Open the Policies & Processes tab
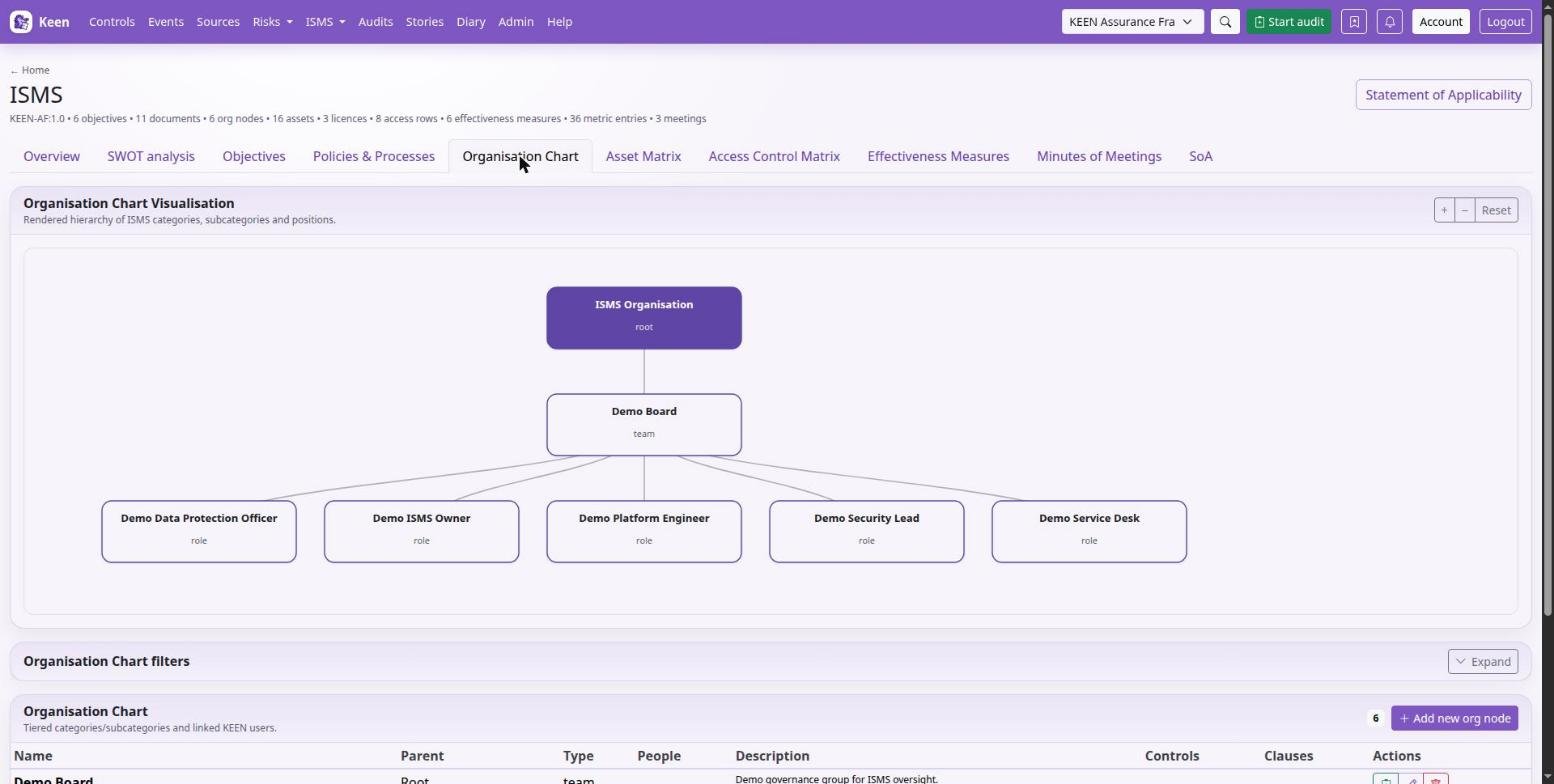This screenshot has width=1554, height=784. click(x=374, y=157)
